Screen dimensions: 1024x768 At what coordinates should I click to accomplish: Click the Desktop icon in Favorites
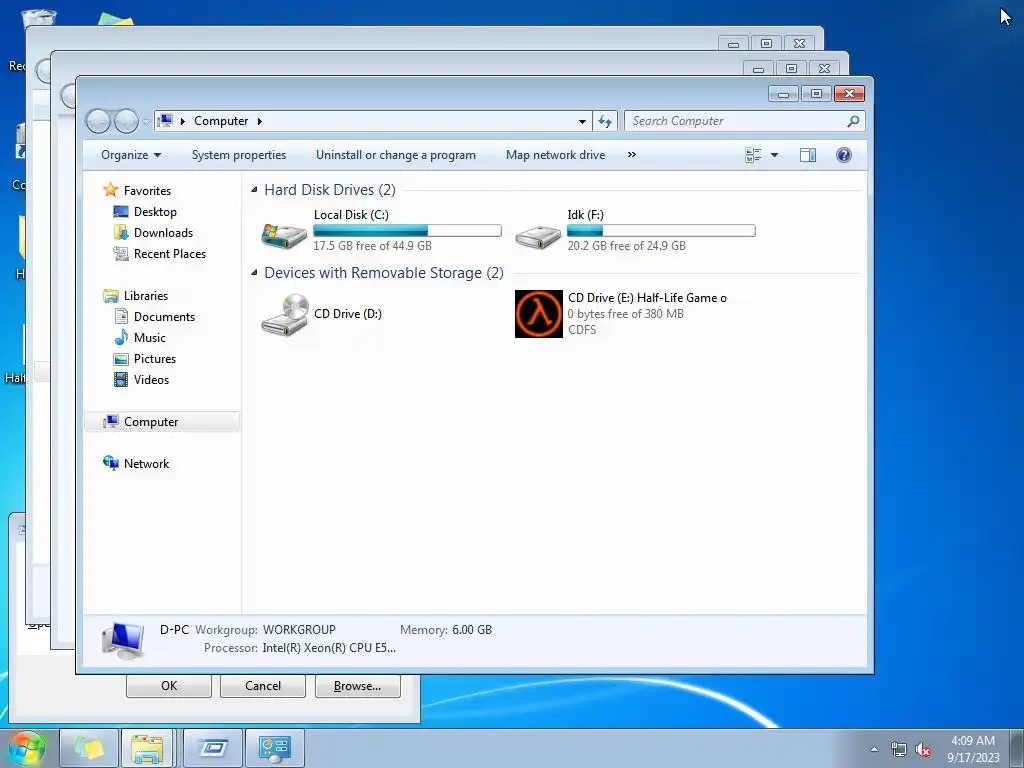[x=121, y=212]
